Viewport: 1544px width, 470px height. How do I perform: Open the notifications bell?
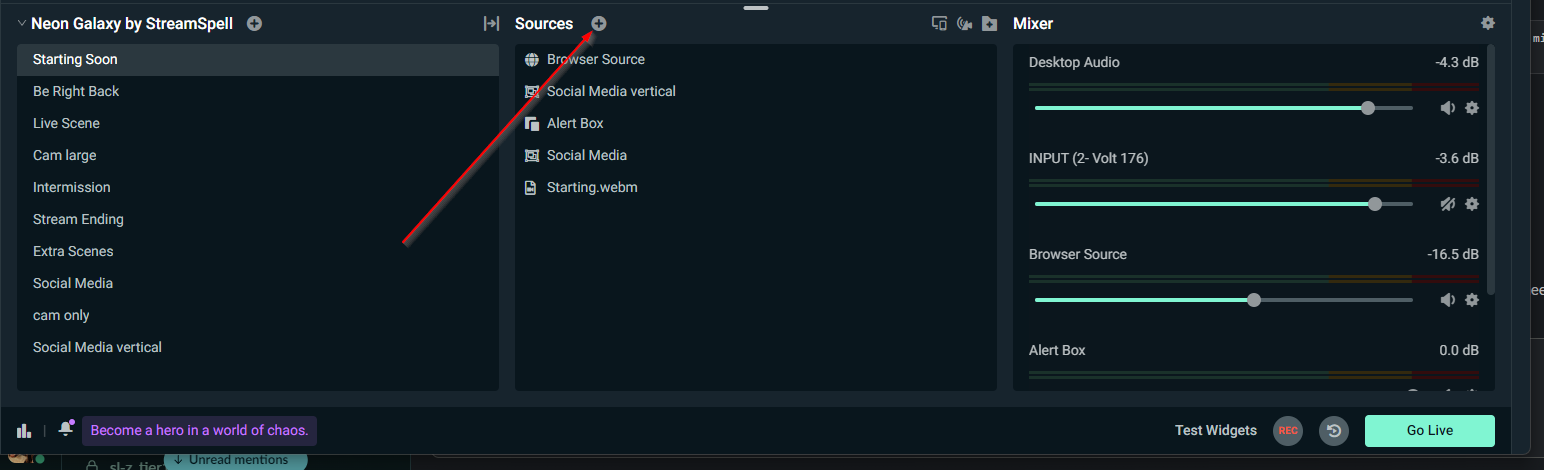tap(66, 429)
